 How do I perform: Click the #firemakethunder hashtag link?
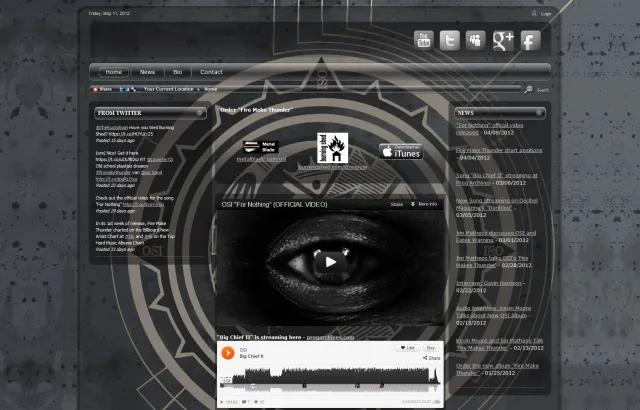pyautogui.click(x=113, y=173)
